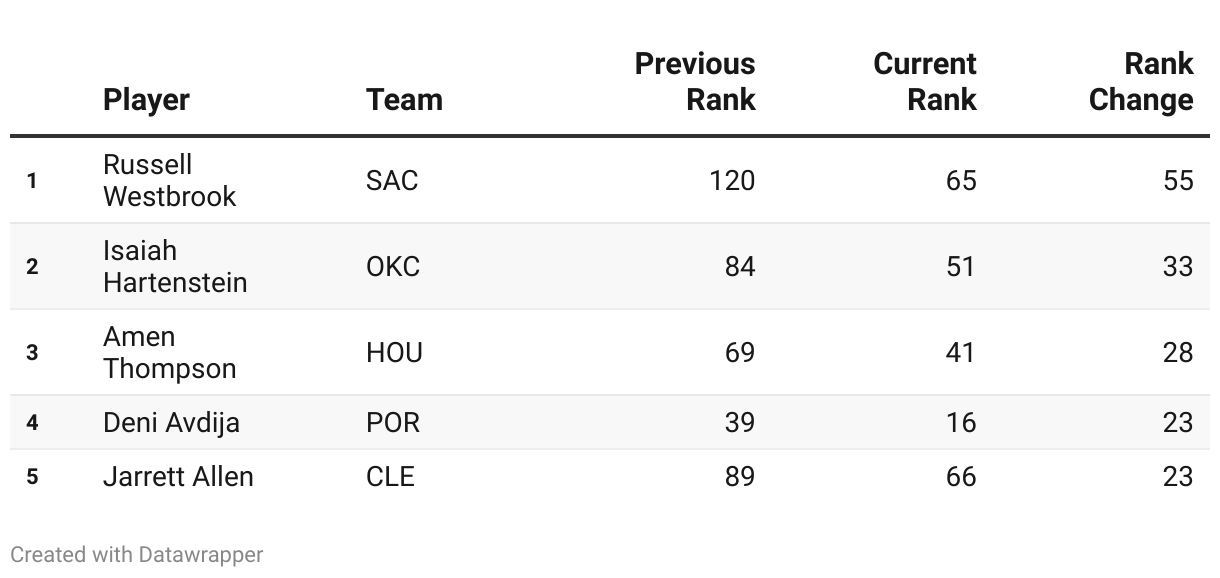
Task: Click the Amen Thompson player cell
Action: pos(169,352)
